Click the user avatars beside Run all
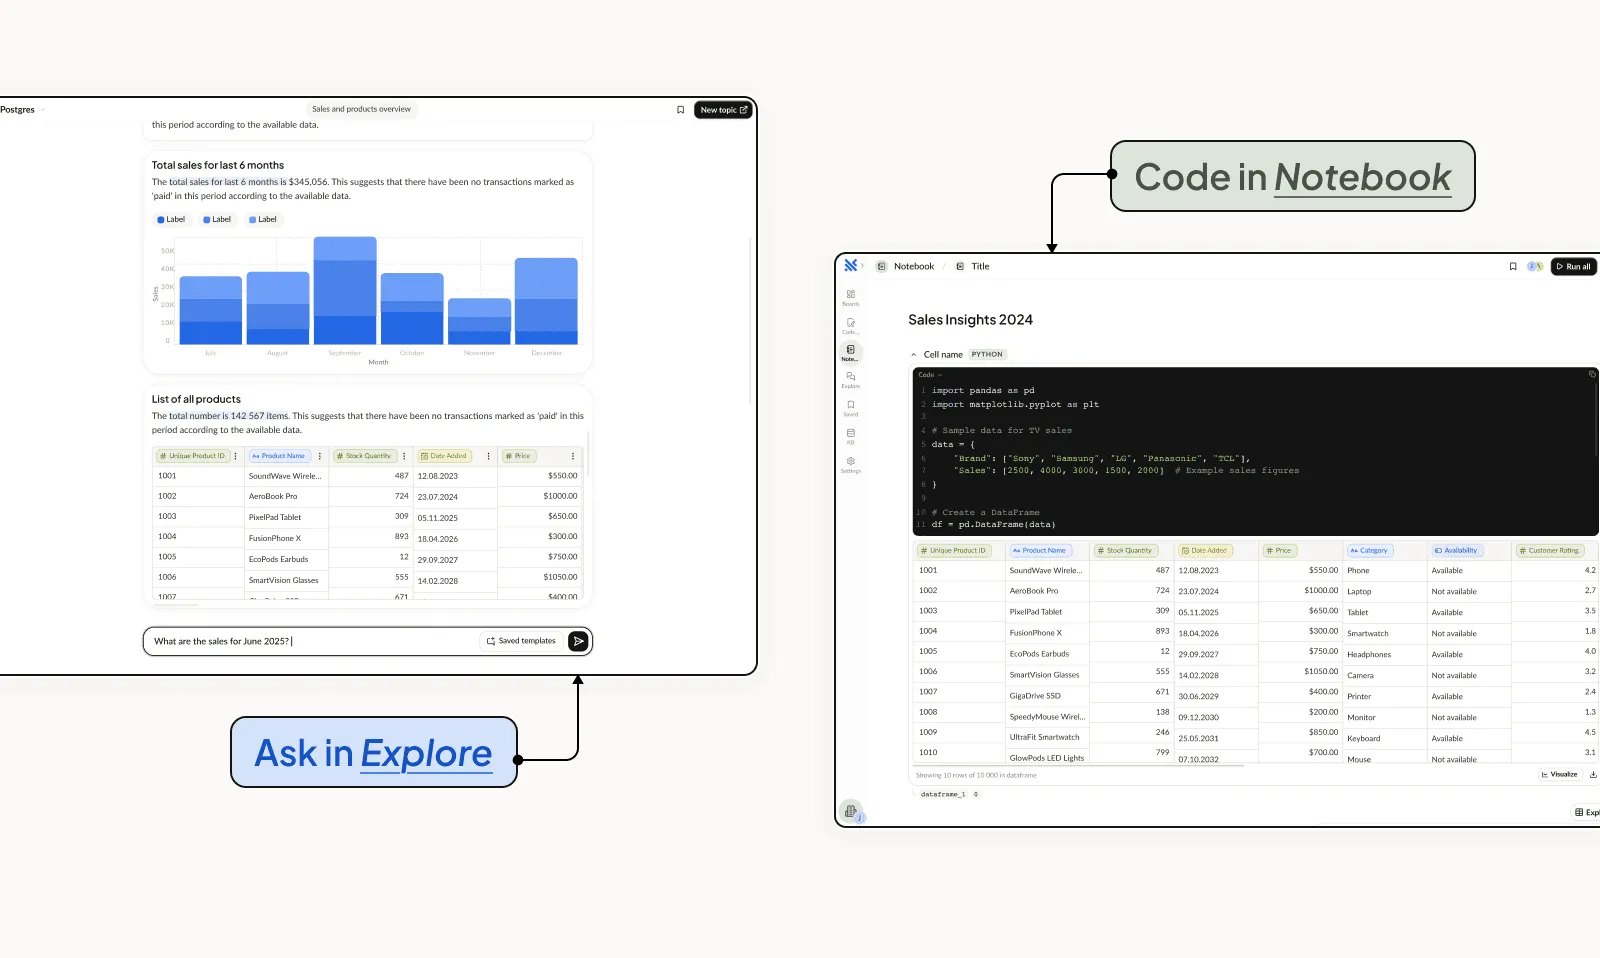 coord(1535,266)
